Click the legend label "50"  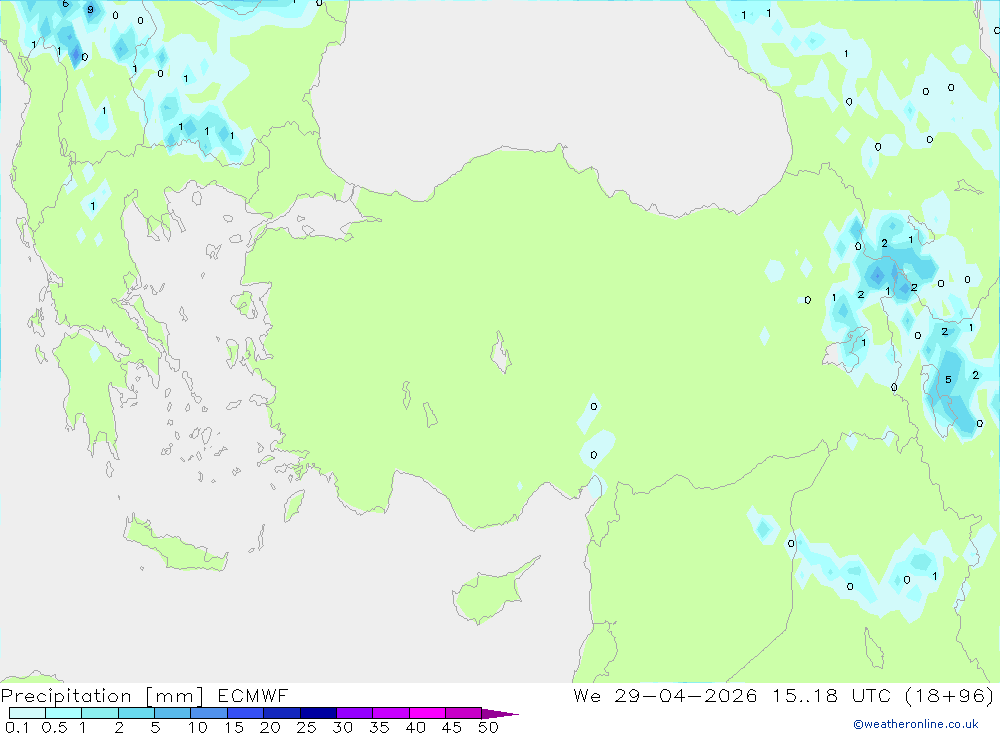tap(488, 727)
